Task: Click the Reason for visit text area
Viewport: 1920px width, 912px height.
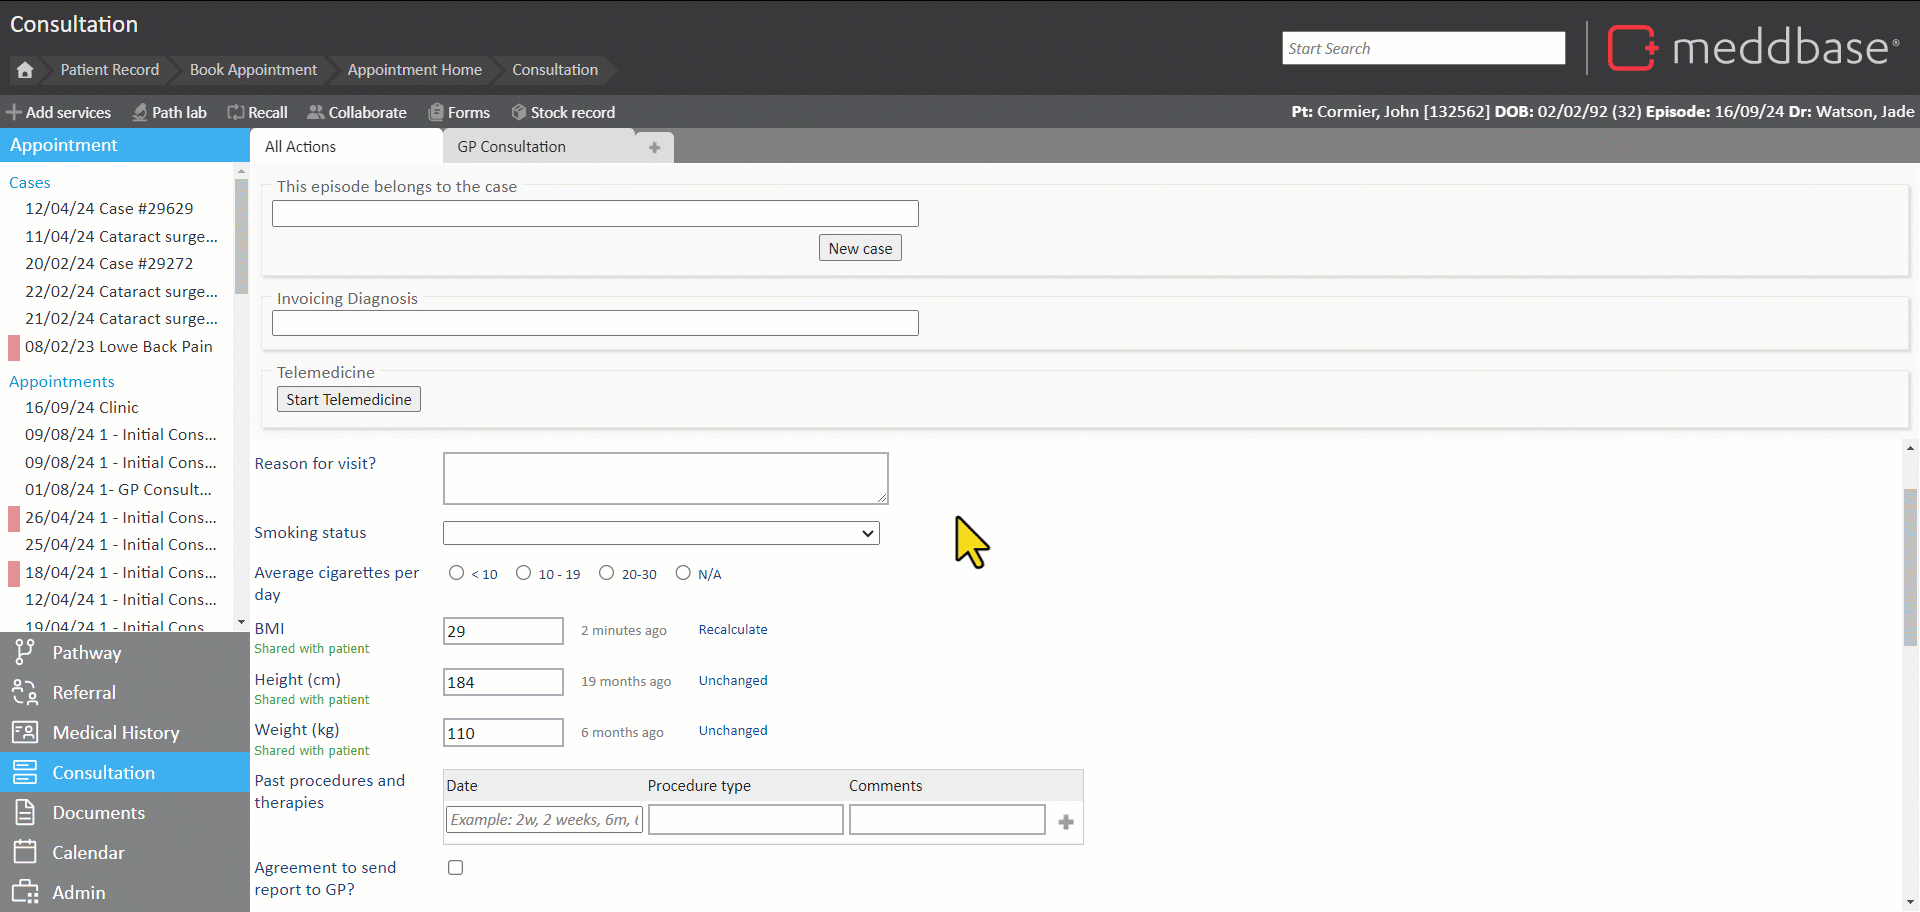Action: pos(665,479)
